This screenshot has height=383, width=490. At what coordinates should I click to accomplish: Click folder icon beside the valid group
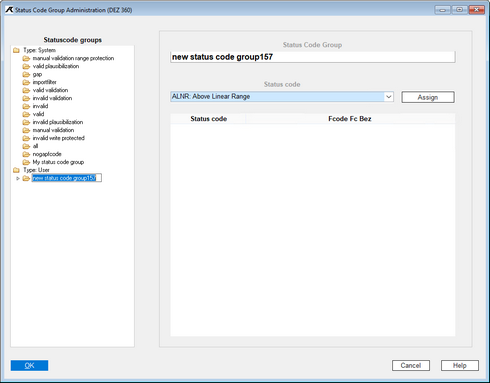(x=26, y=114)
